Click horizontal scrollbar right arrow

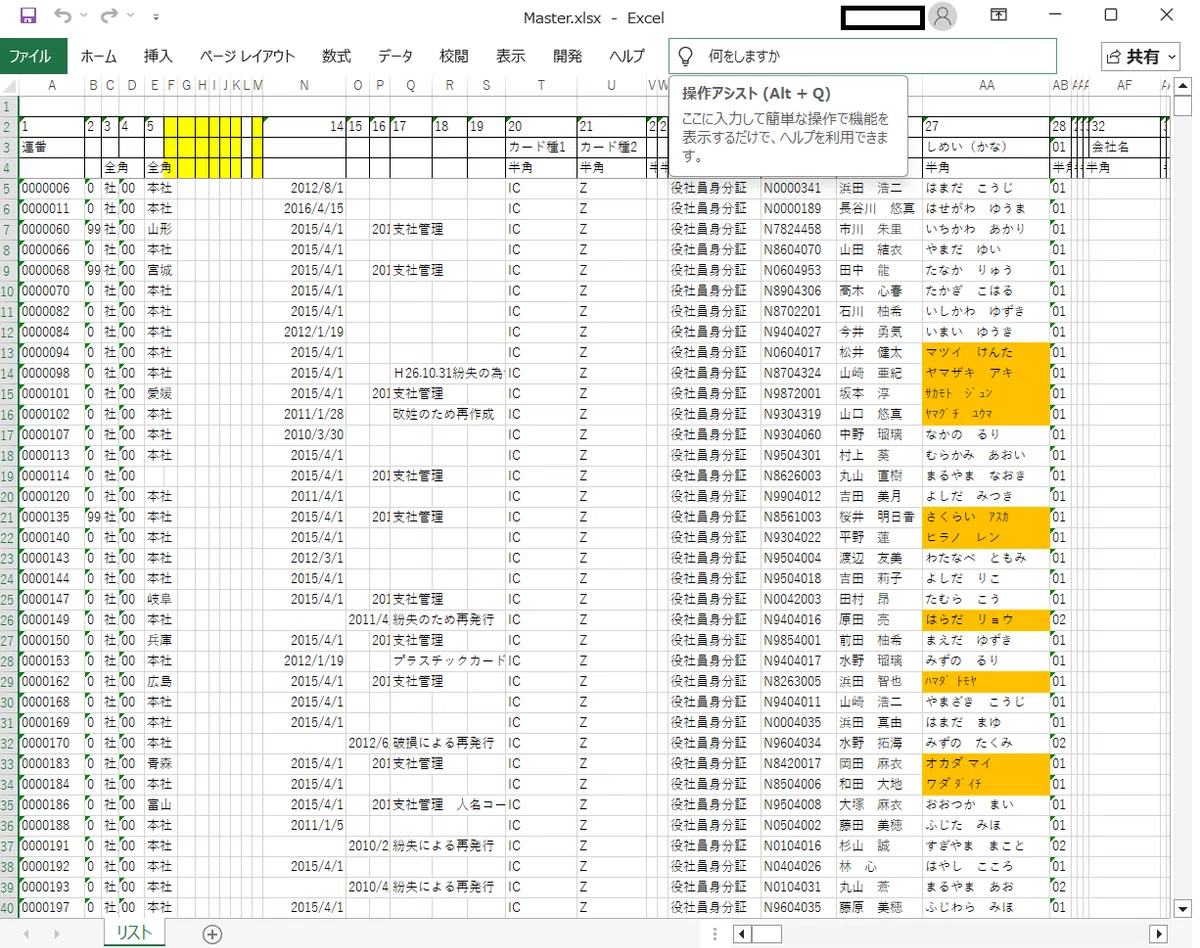pyautogui.click(x=1159, y=934)
